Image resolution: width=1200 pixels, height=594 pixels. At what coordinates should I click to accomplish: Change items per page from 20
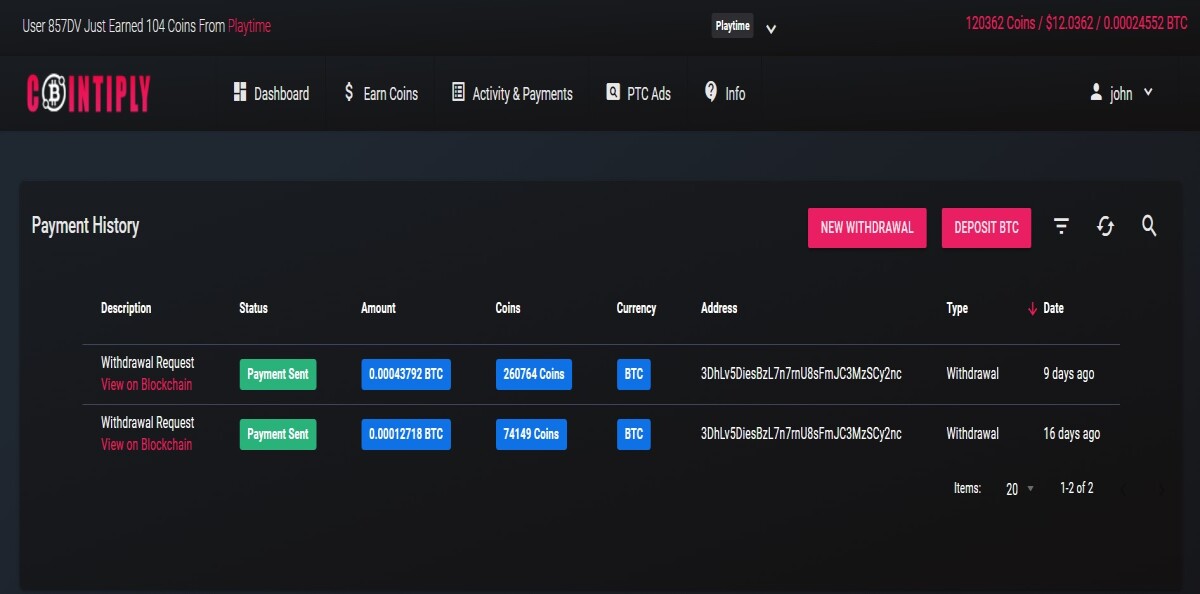click(1020, 489)
